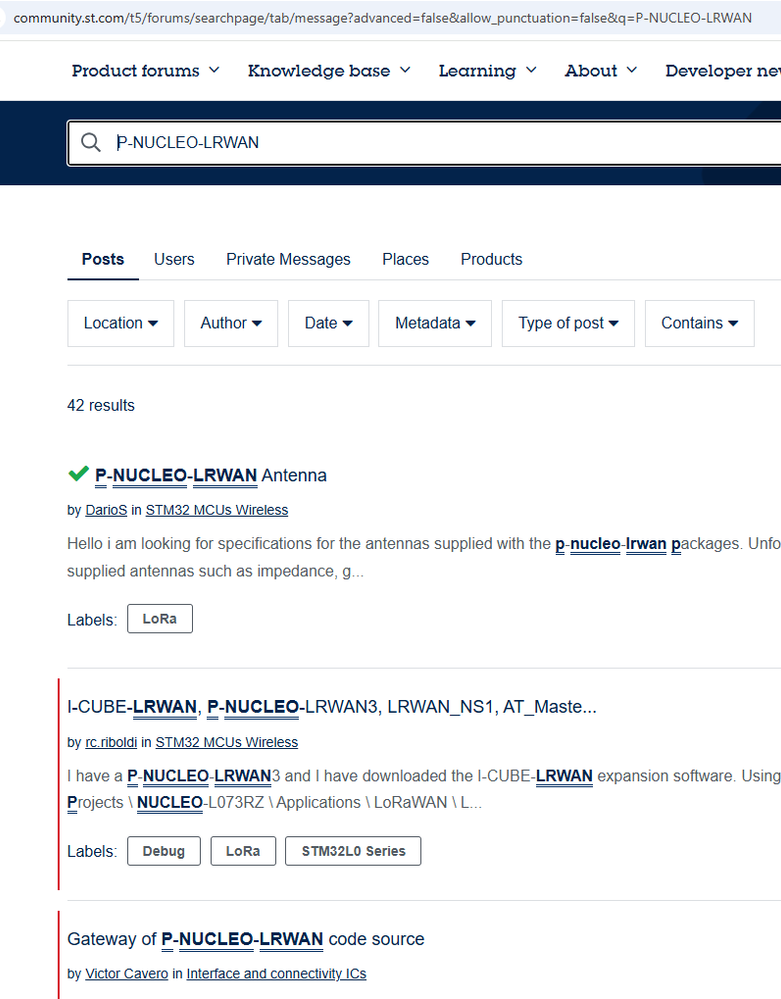Open the Type of post dropdown
The image size is (781, 999).
pyautogui.click(x=568, y=323)
